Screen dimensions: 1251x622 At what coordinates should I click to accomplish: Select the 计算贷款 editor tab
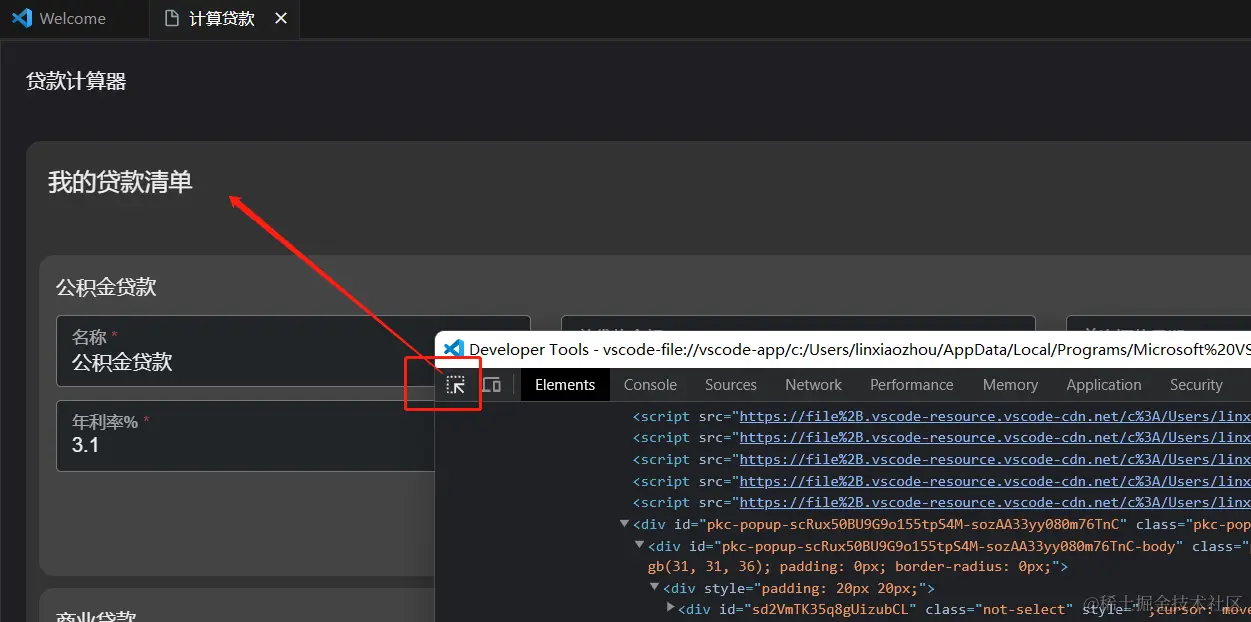[x=225, y=18]
